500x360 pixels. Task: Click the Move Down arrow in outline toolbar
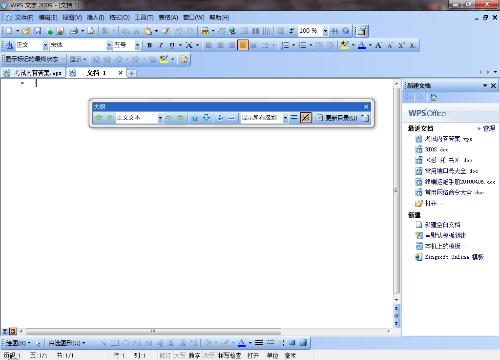point(207,118)
